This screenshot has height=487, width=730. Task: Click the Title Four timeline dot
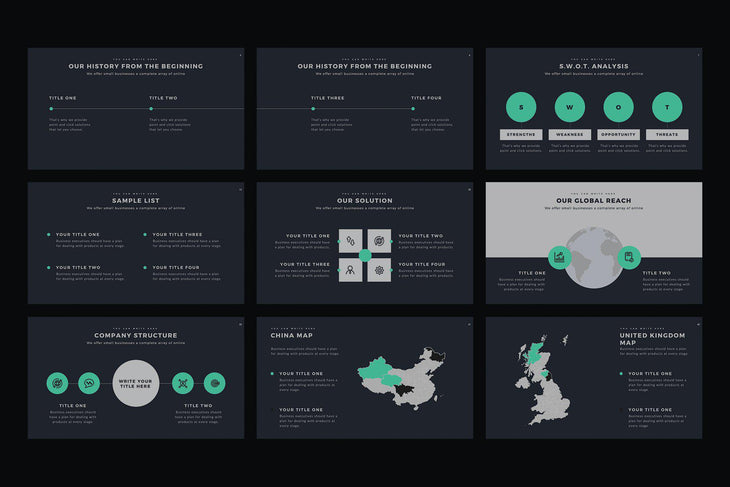click(x=412, y=109)
